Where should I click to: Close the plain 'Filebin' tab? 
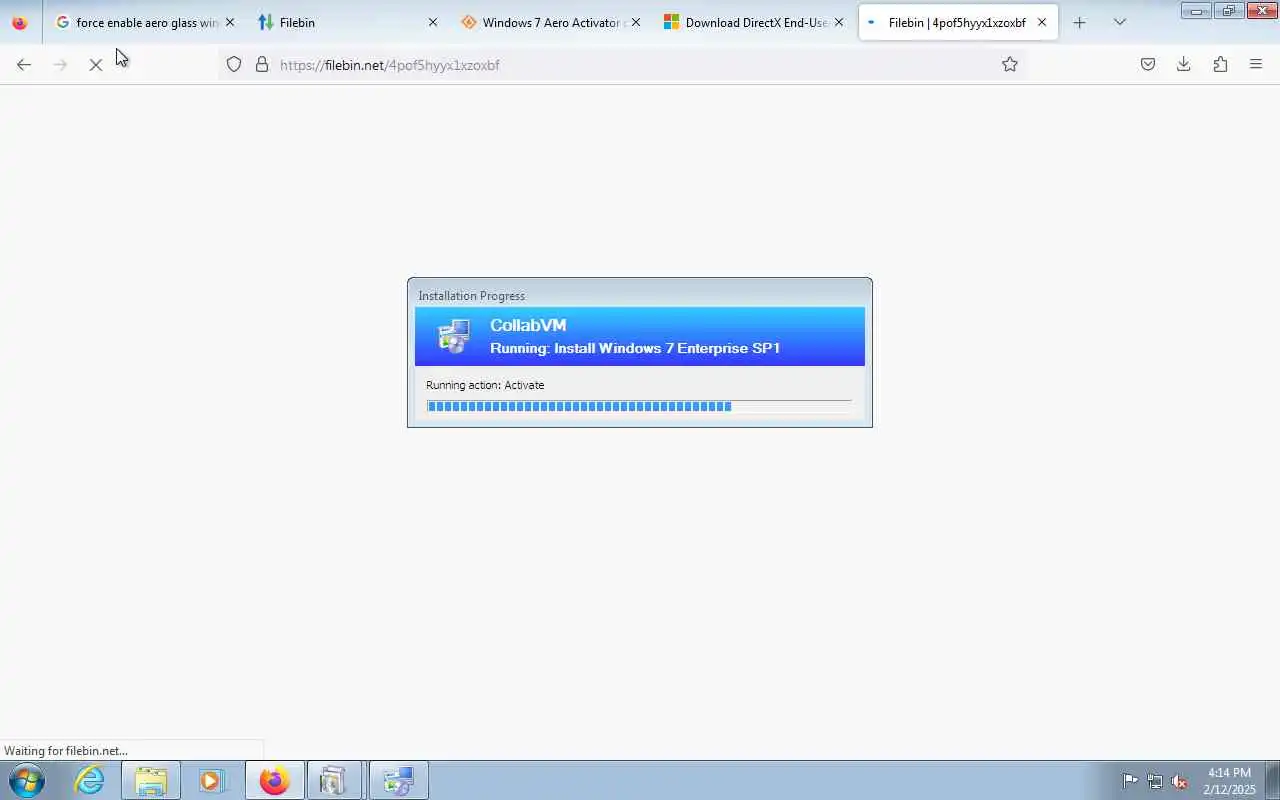[433, 22]
